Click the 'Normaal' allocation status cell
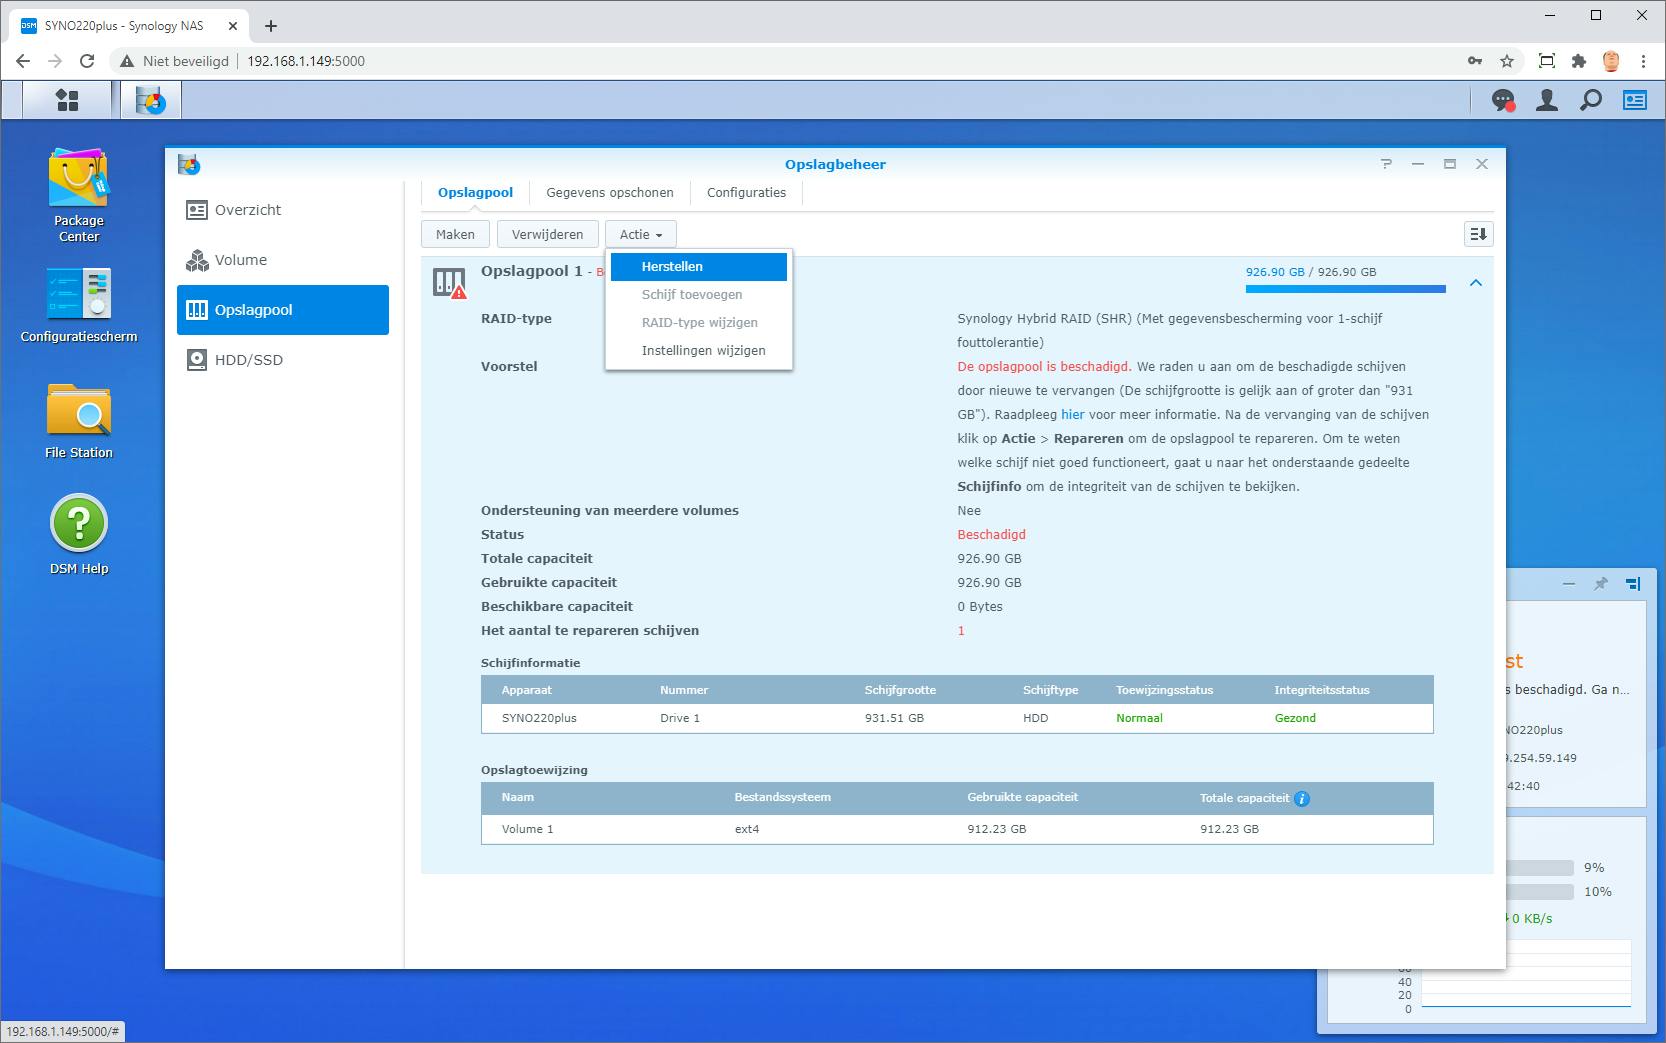This screenshot has width=1666, height=1043. 1139,719
